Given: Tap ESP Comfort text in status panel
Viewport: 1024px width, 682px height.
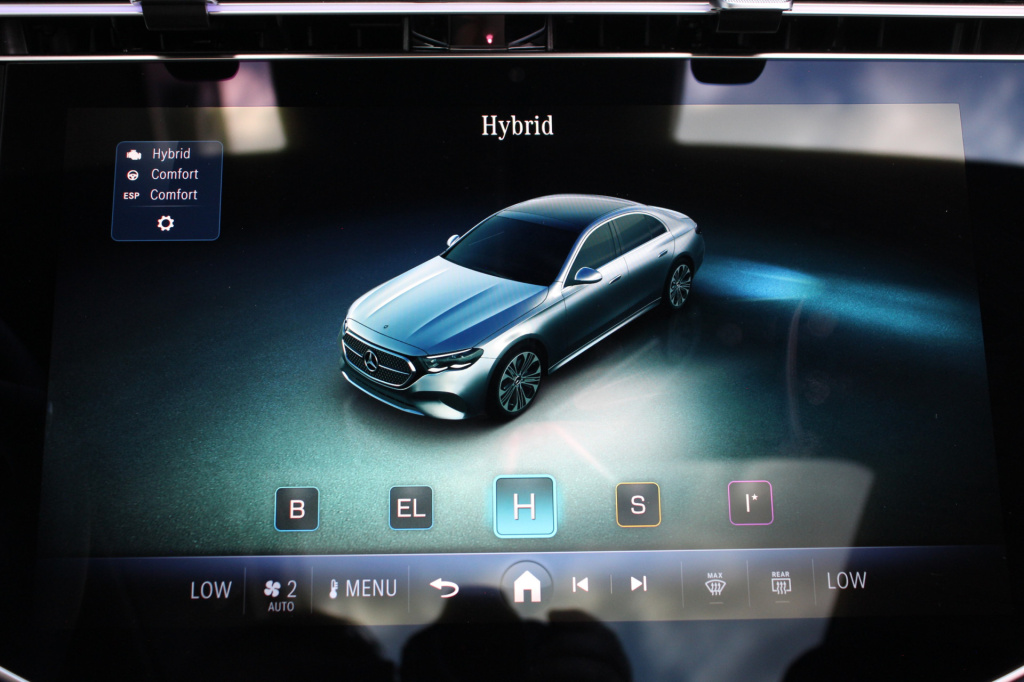Looking at the screenshot, I should (x=174, y=195).
